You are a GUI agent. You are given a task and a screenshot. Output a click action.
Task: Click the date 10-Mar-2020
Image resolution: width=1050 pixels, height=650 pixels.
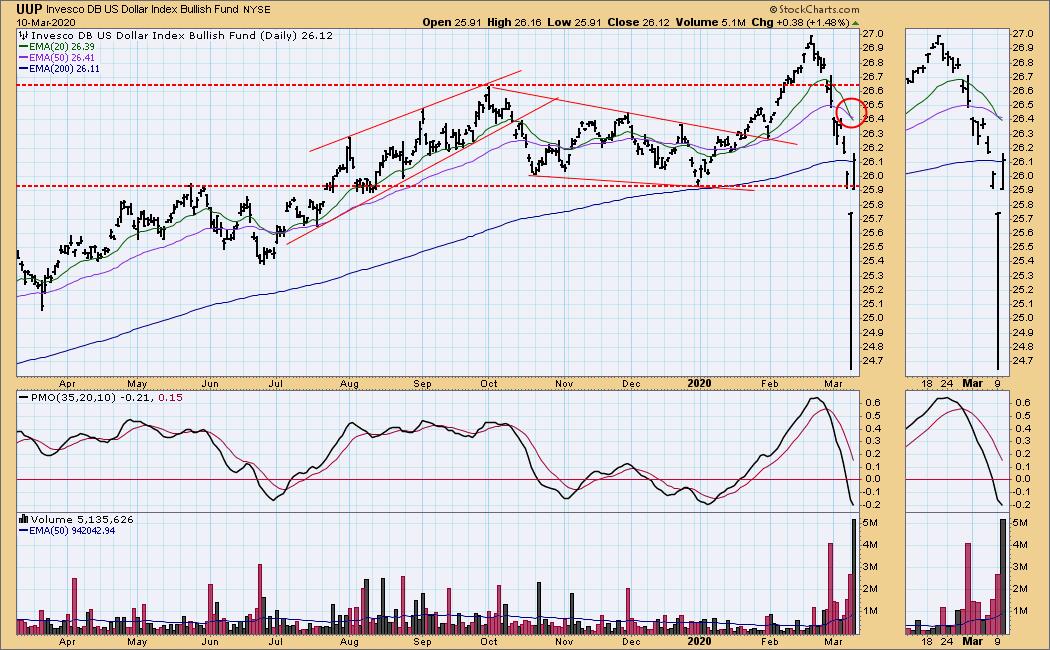[46, 22]
